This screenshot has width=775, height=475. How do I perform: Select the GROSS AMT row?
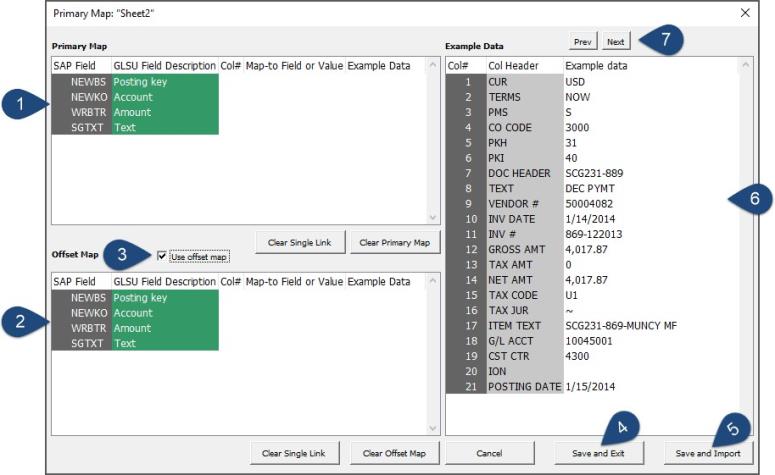click(592, 250)
